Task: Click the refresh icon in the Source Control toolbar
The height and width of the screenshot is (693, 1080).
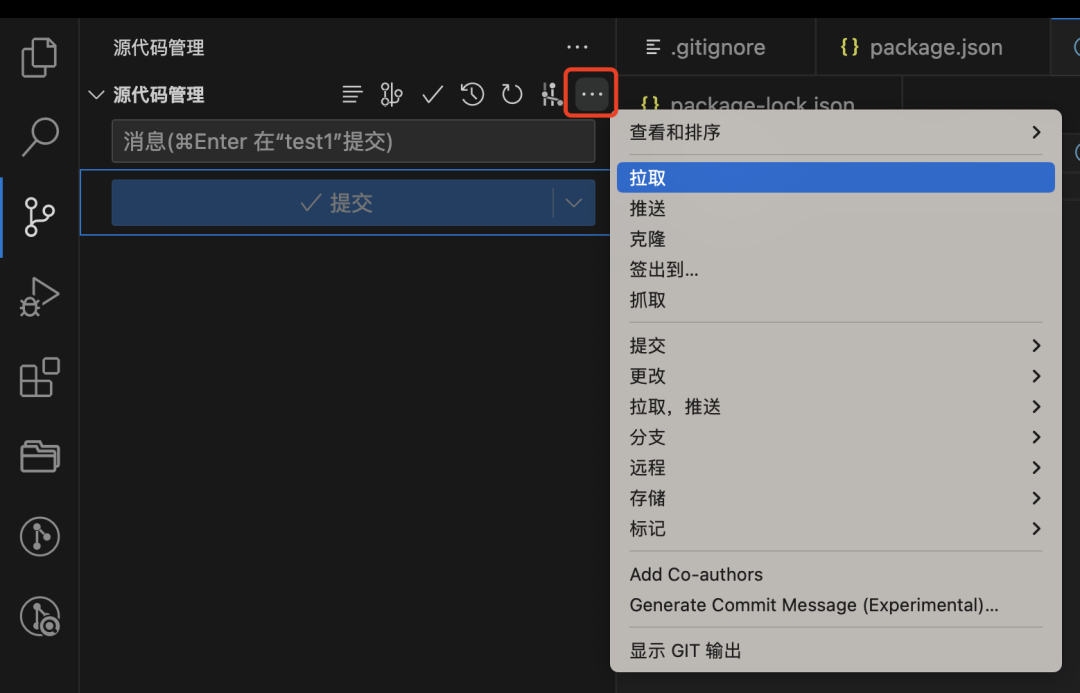Action: 511,94
